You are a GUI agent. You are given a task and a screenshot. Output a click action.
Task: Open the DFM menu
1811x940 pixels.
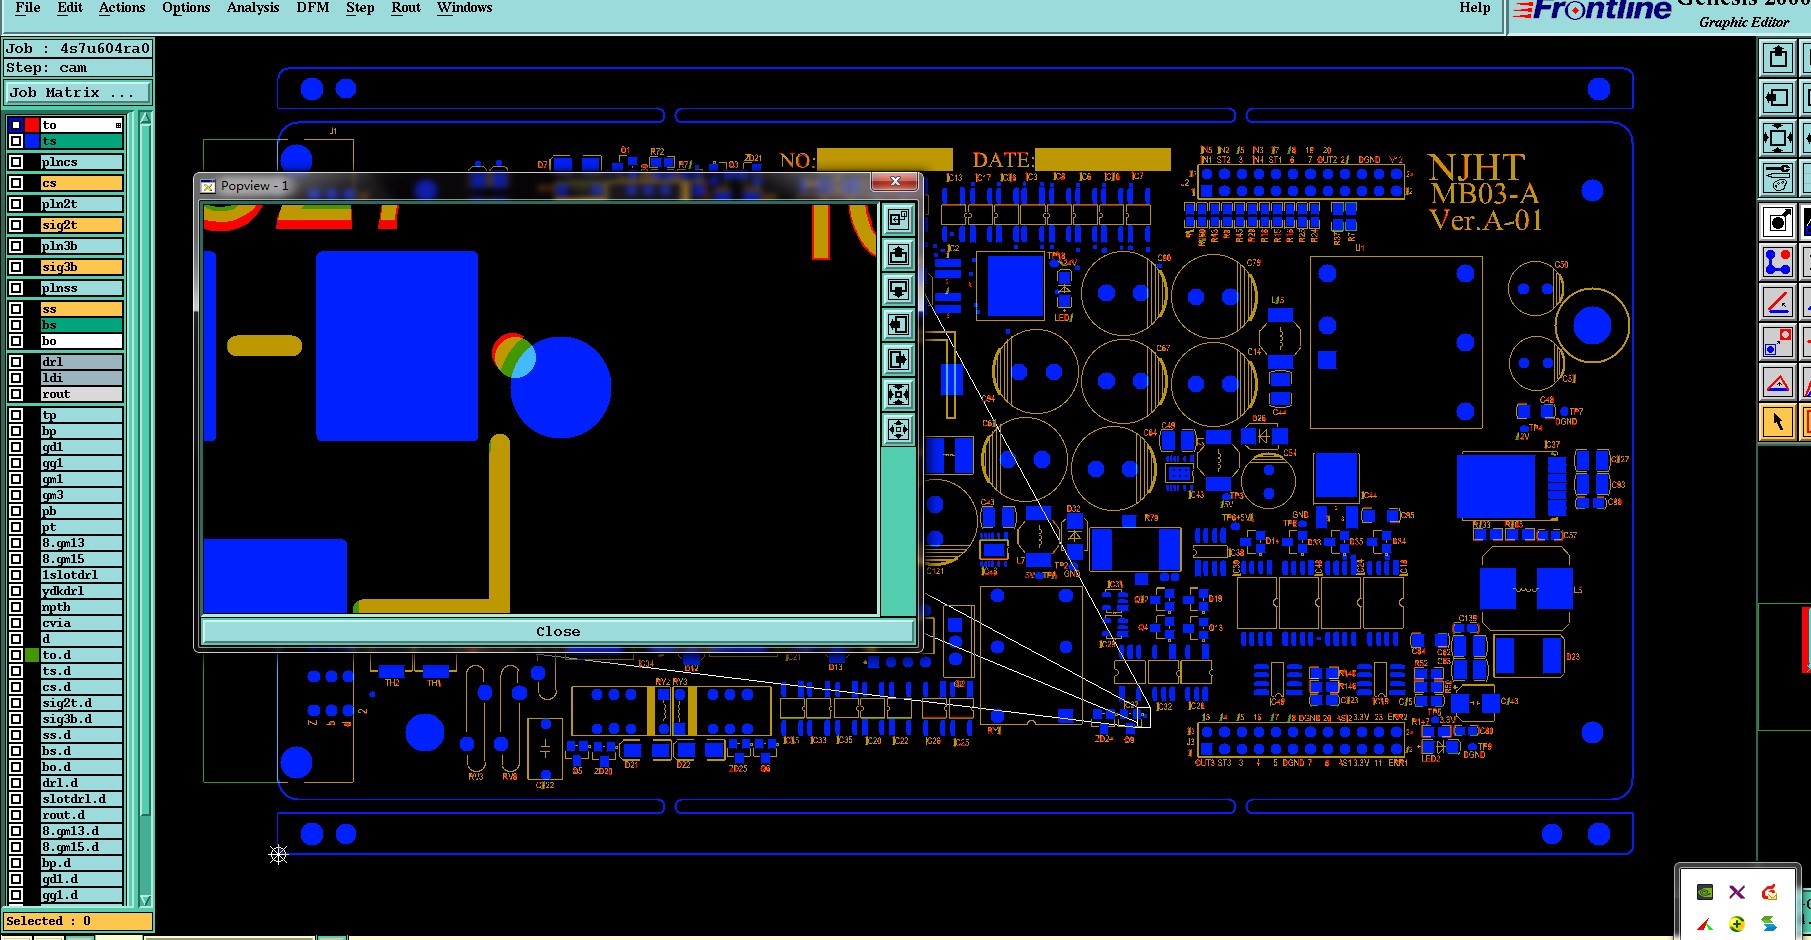point(313,8)
